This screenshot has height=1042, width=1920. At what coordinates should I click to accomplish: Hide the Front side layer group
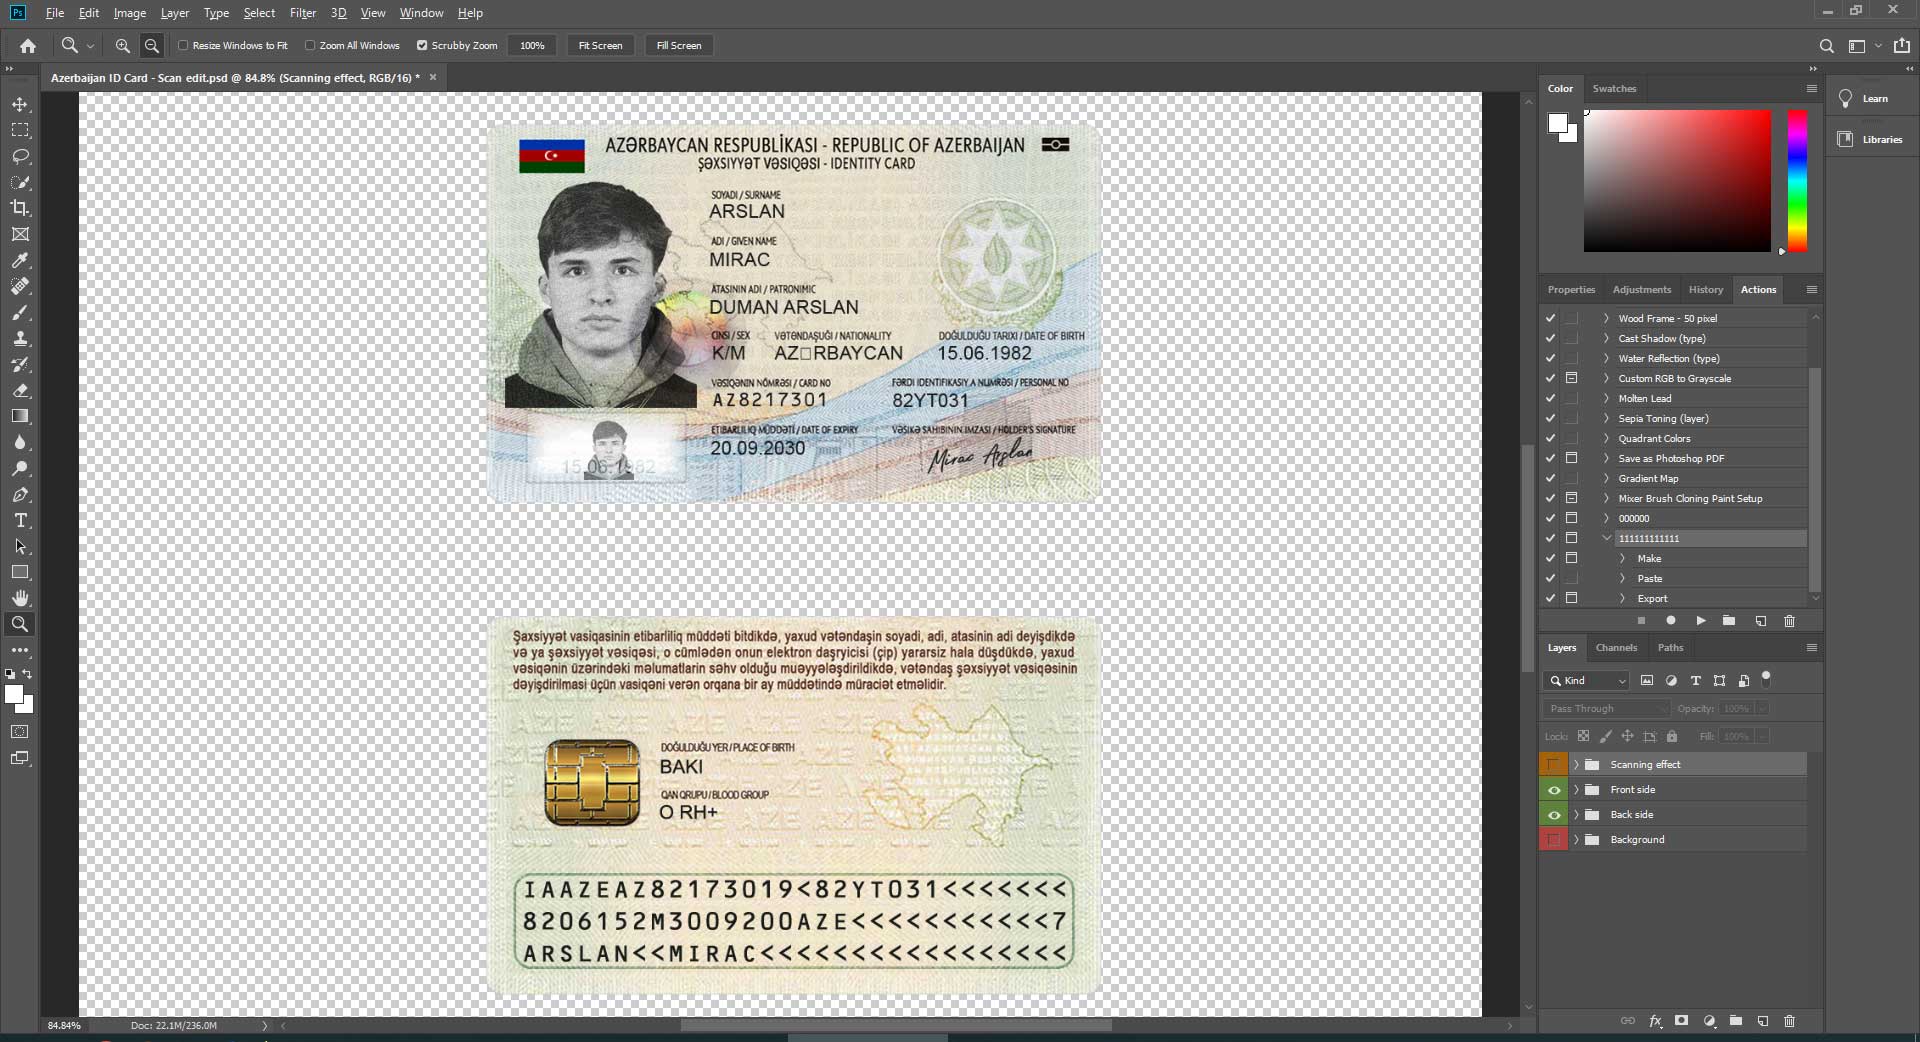1554,790
